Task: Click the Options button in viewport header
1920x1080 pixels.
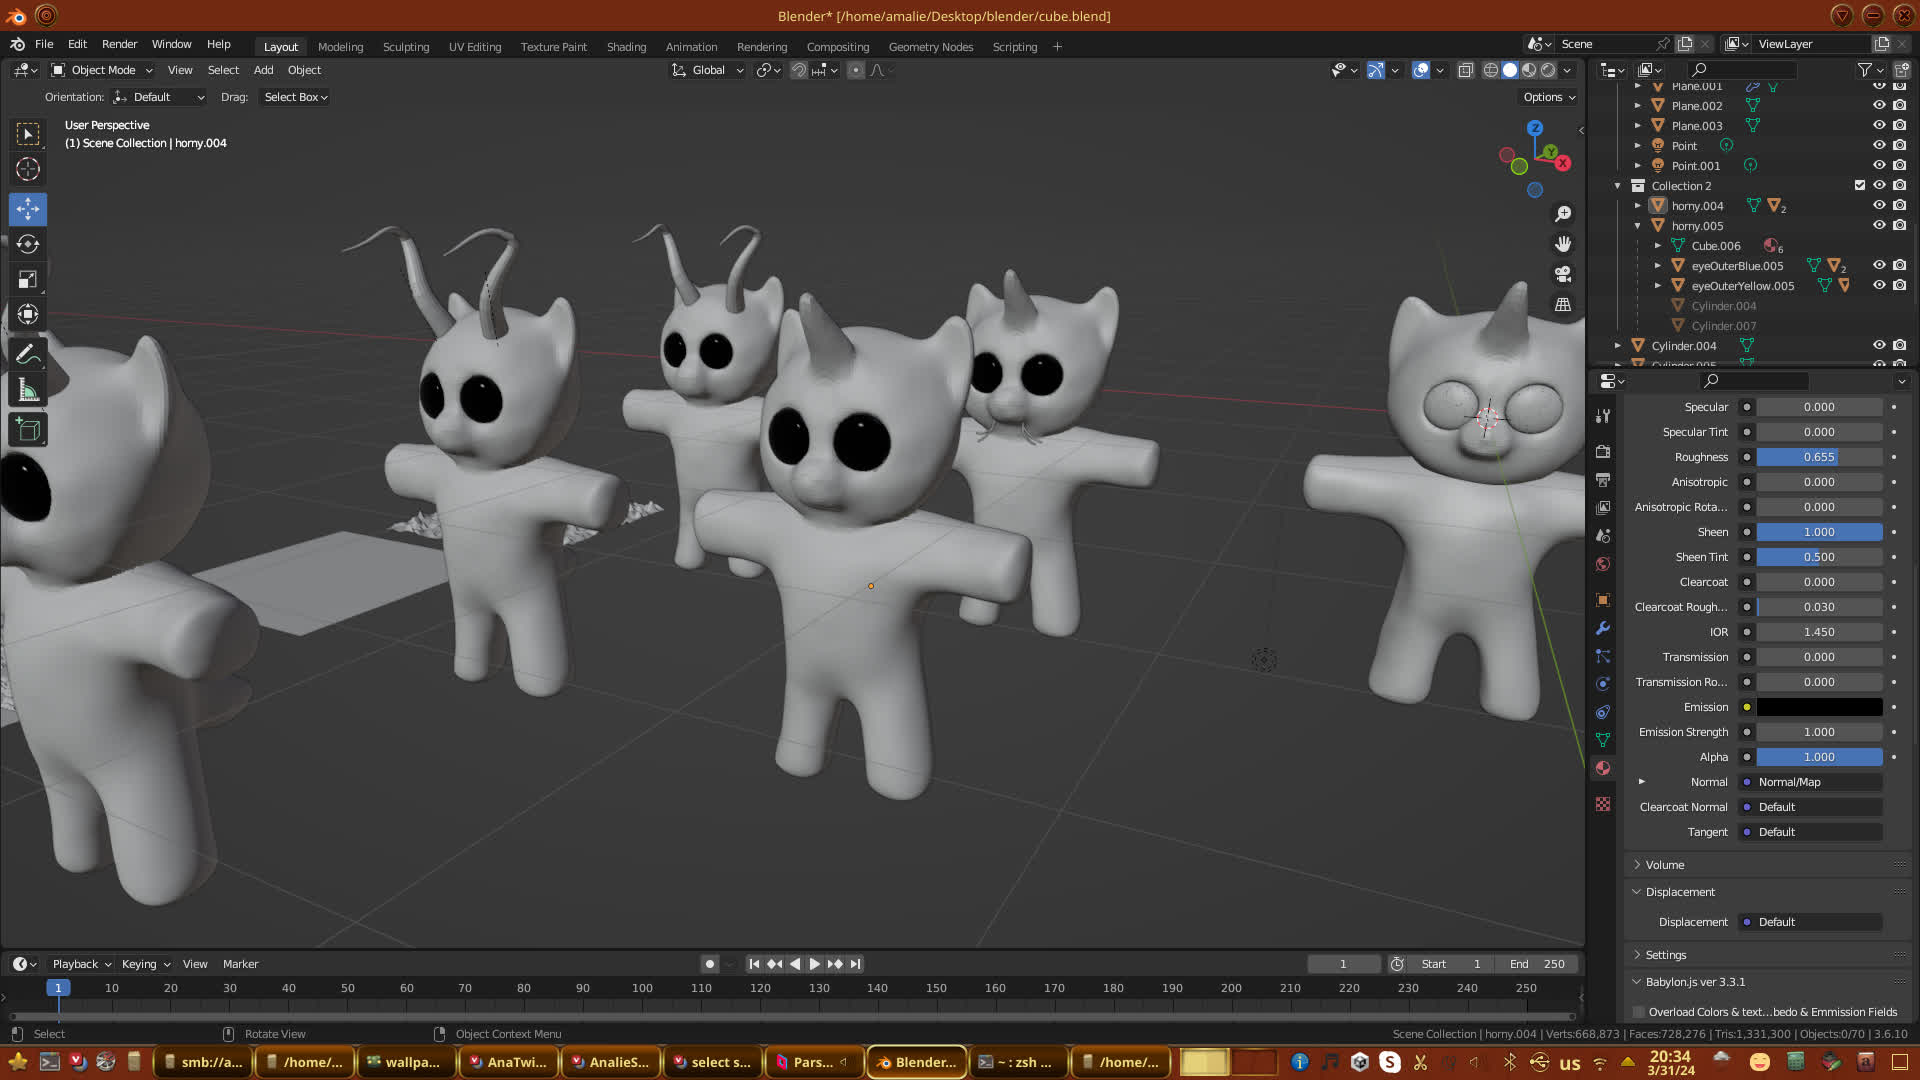Action: (x=1548, y=97)
